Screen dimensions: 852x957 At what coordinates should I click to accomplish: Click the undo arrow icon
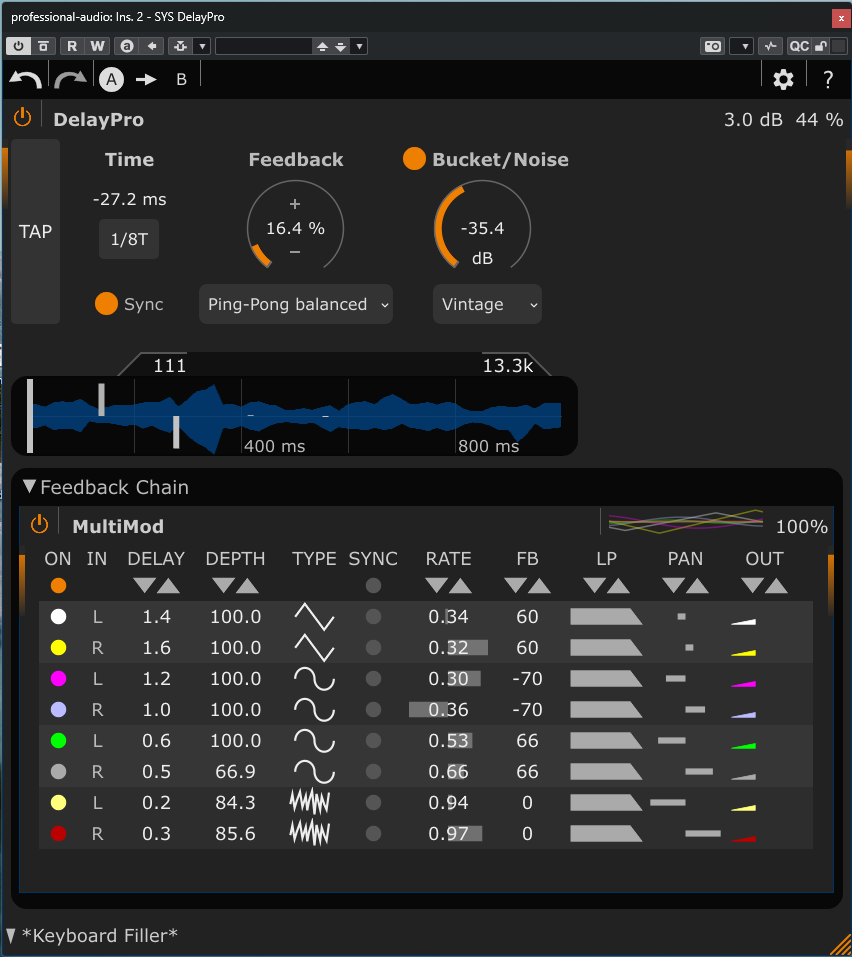26,80
